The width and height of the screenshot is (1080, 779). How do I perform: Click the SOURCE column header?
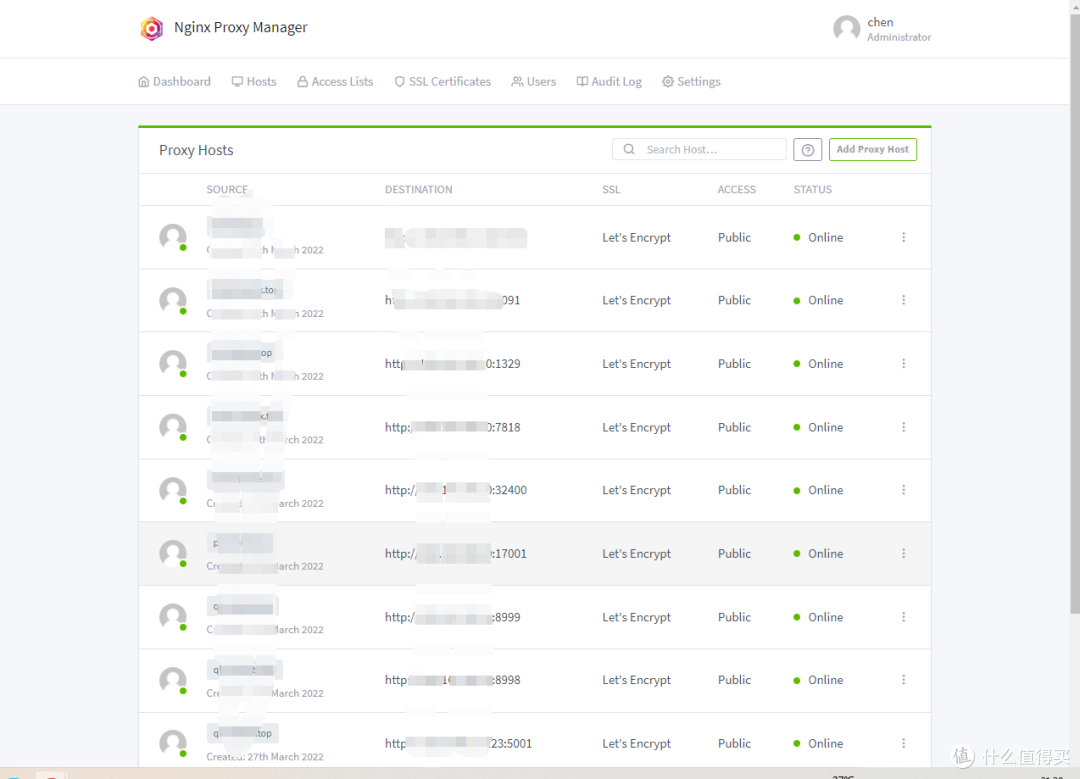tap(227, 190)
